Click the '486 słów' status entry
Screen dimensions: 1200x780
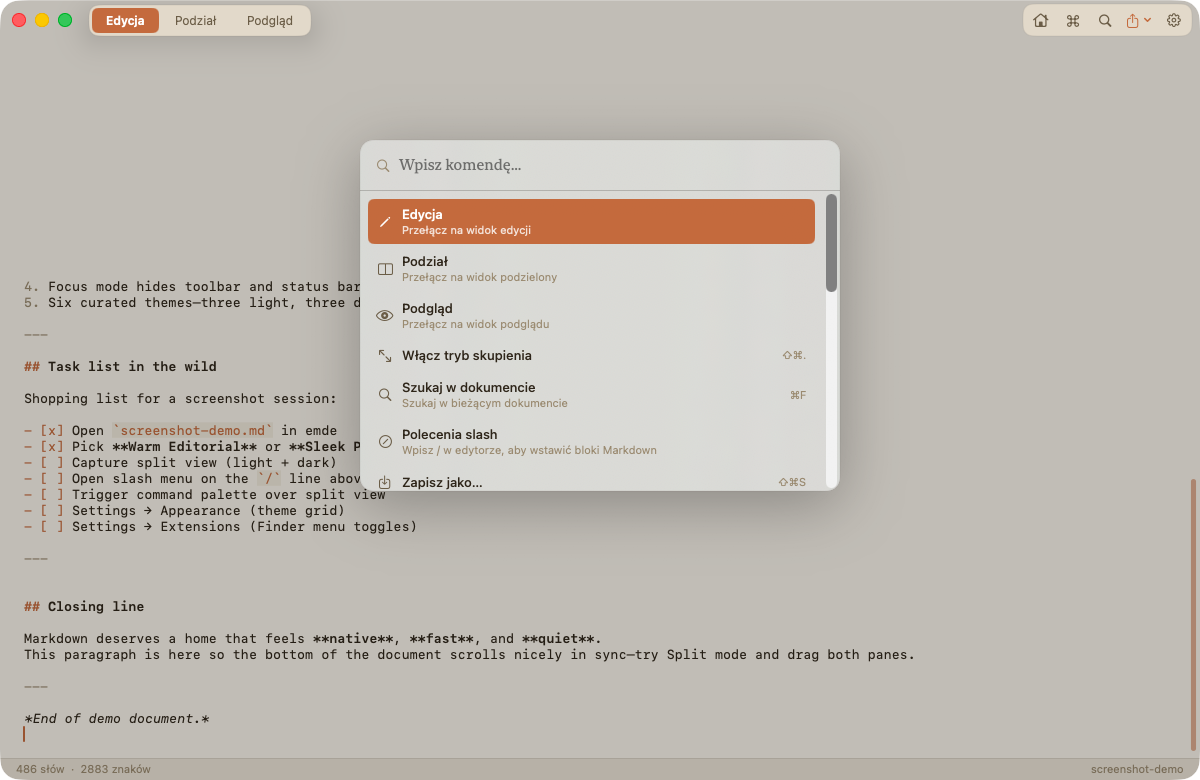coord(40,769)
